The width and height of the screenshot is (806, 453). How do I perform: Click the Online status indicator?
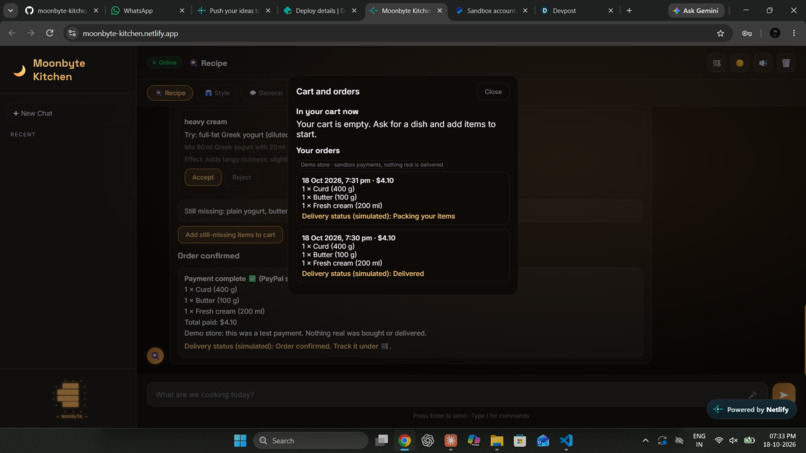pos(164,63)
